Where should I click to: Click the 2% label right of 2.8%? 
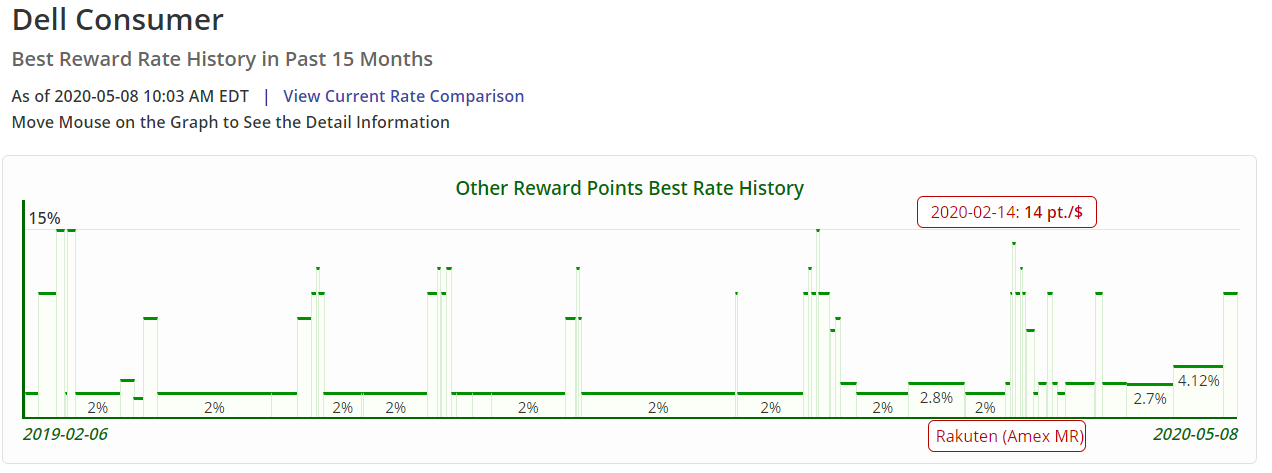point(985,408)
